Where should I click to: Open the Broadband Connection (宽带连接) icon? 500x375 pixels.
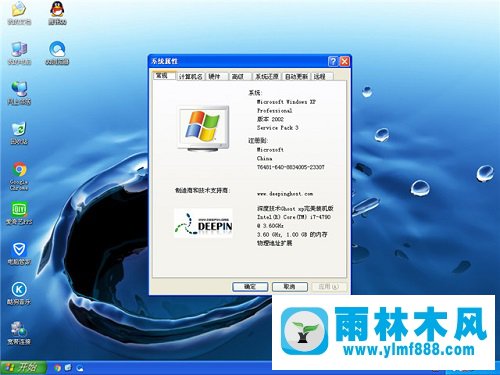[x=19, y=333]
